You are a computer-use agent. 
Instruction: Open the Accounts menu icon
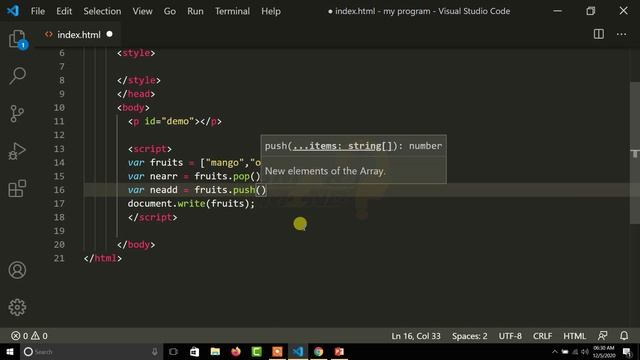(17, 270)
